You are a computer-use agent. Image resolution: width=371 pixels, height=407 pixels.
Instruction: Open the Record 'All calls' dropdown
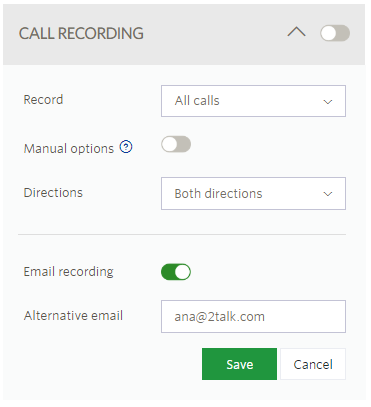[x=253, y=101]
